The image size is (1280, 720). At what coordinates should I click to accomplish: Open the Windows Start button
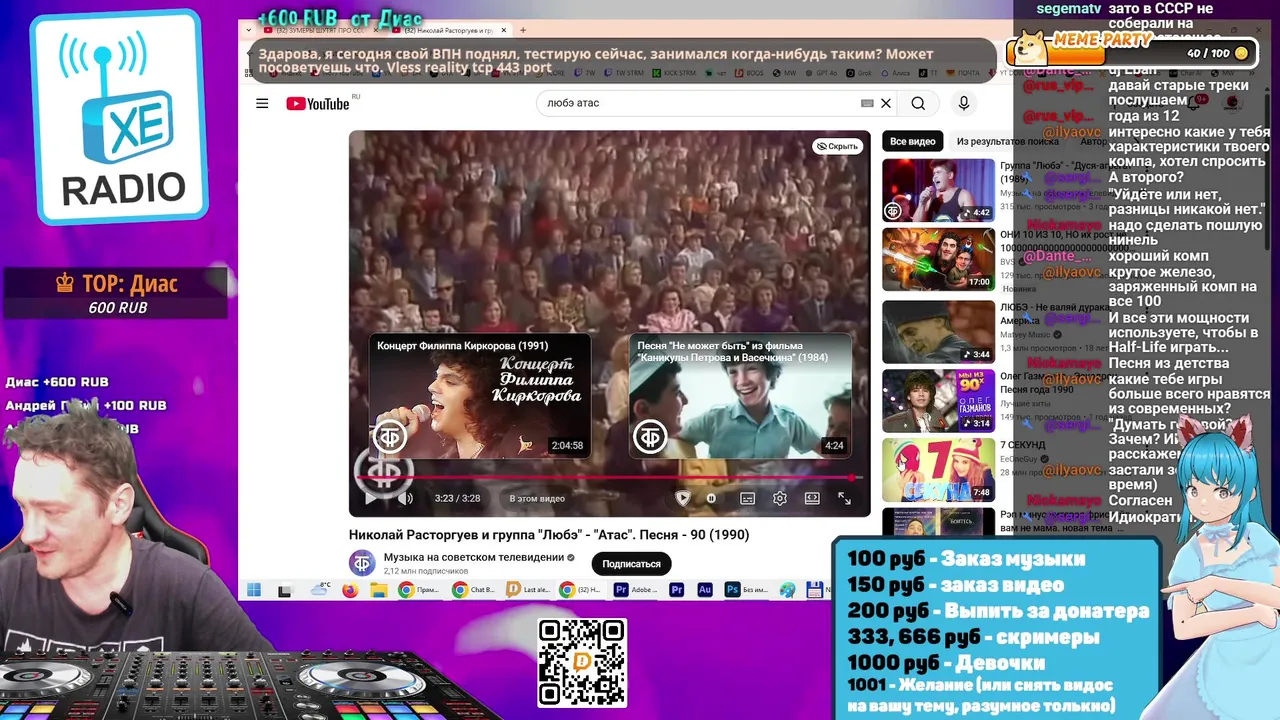click(x=254, y=590)
